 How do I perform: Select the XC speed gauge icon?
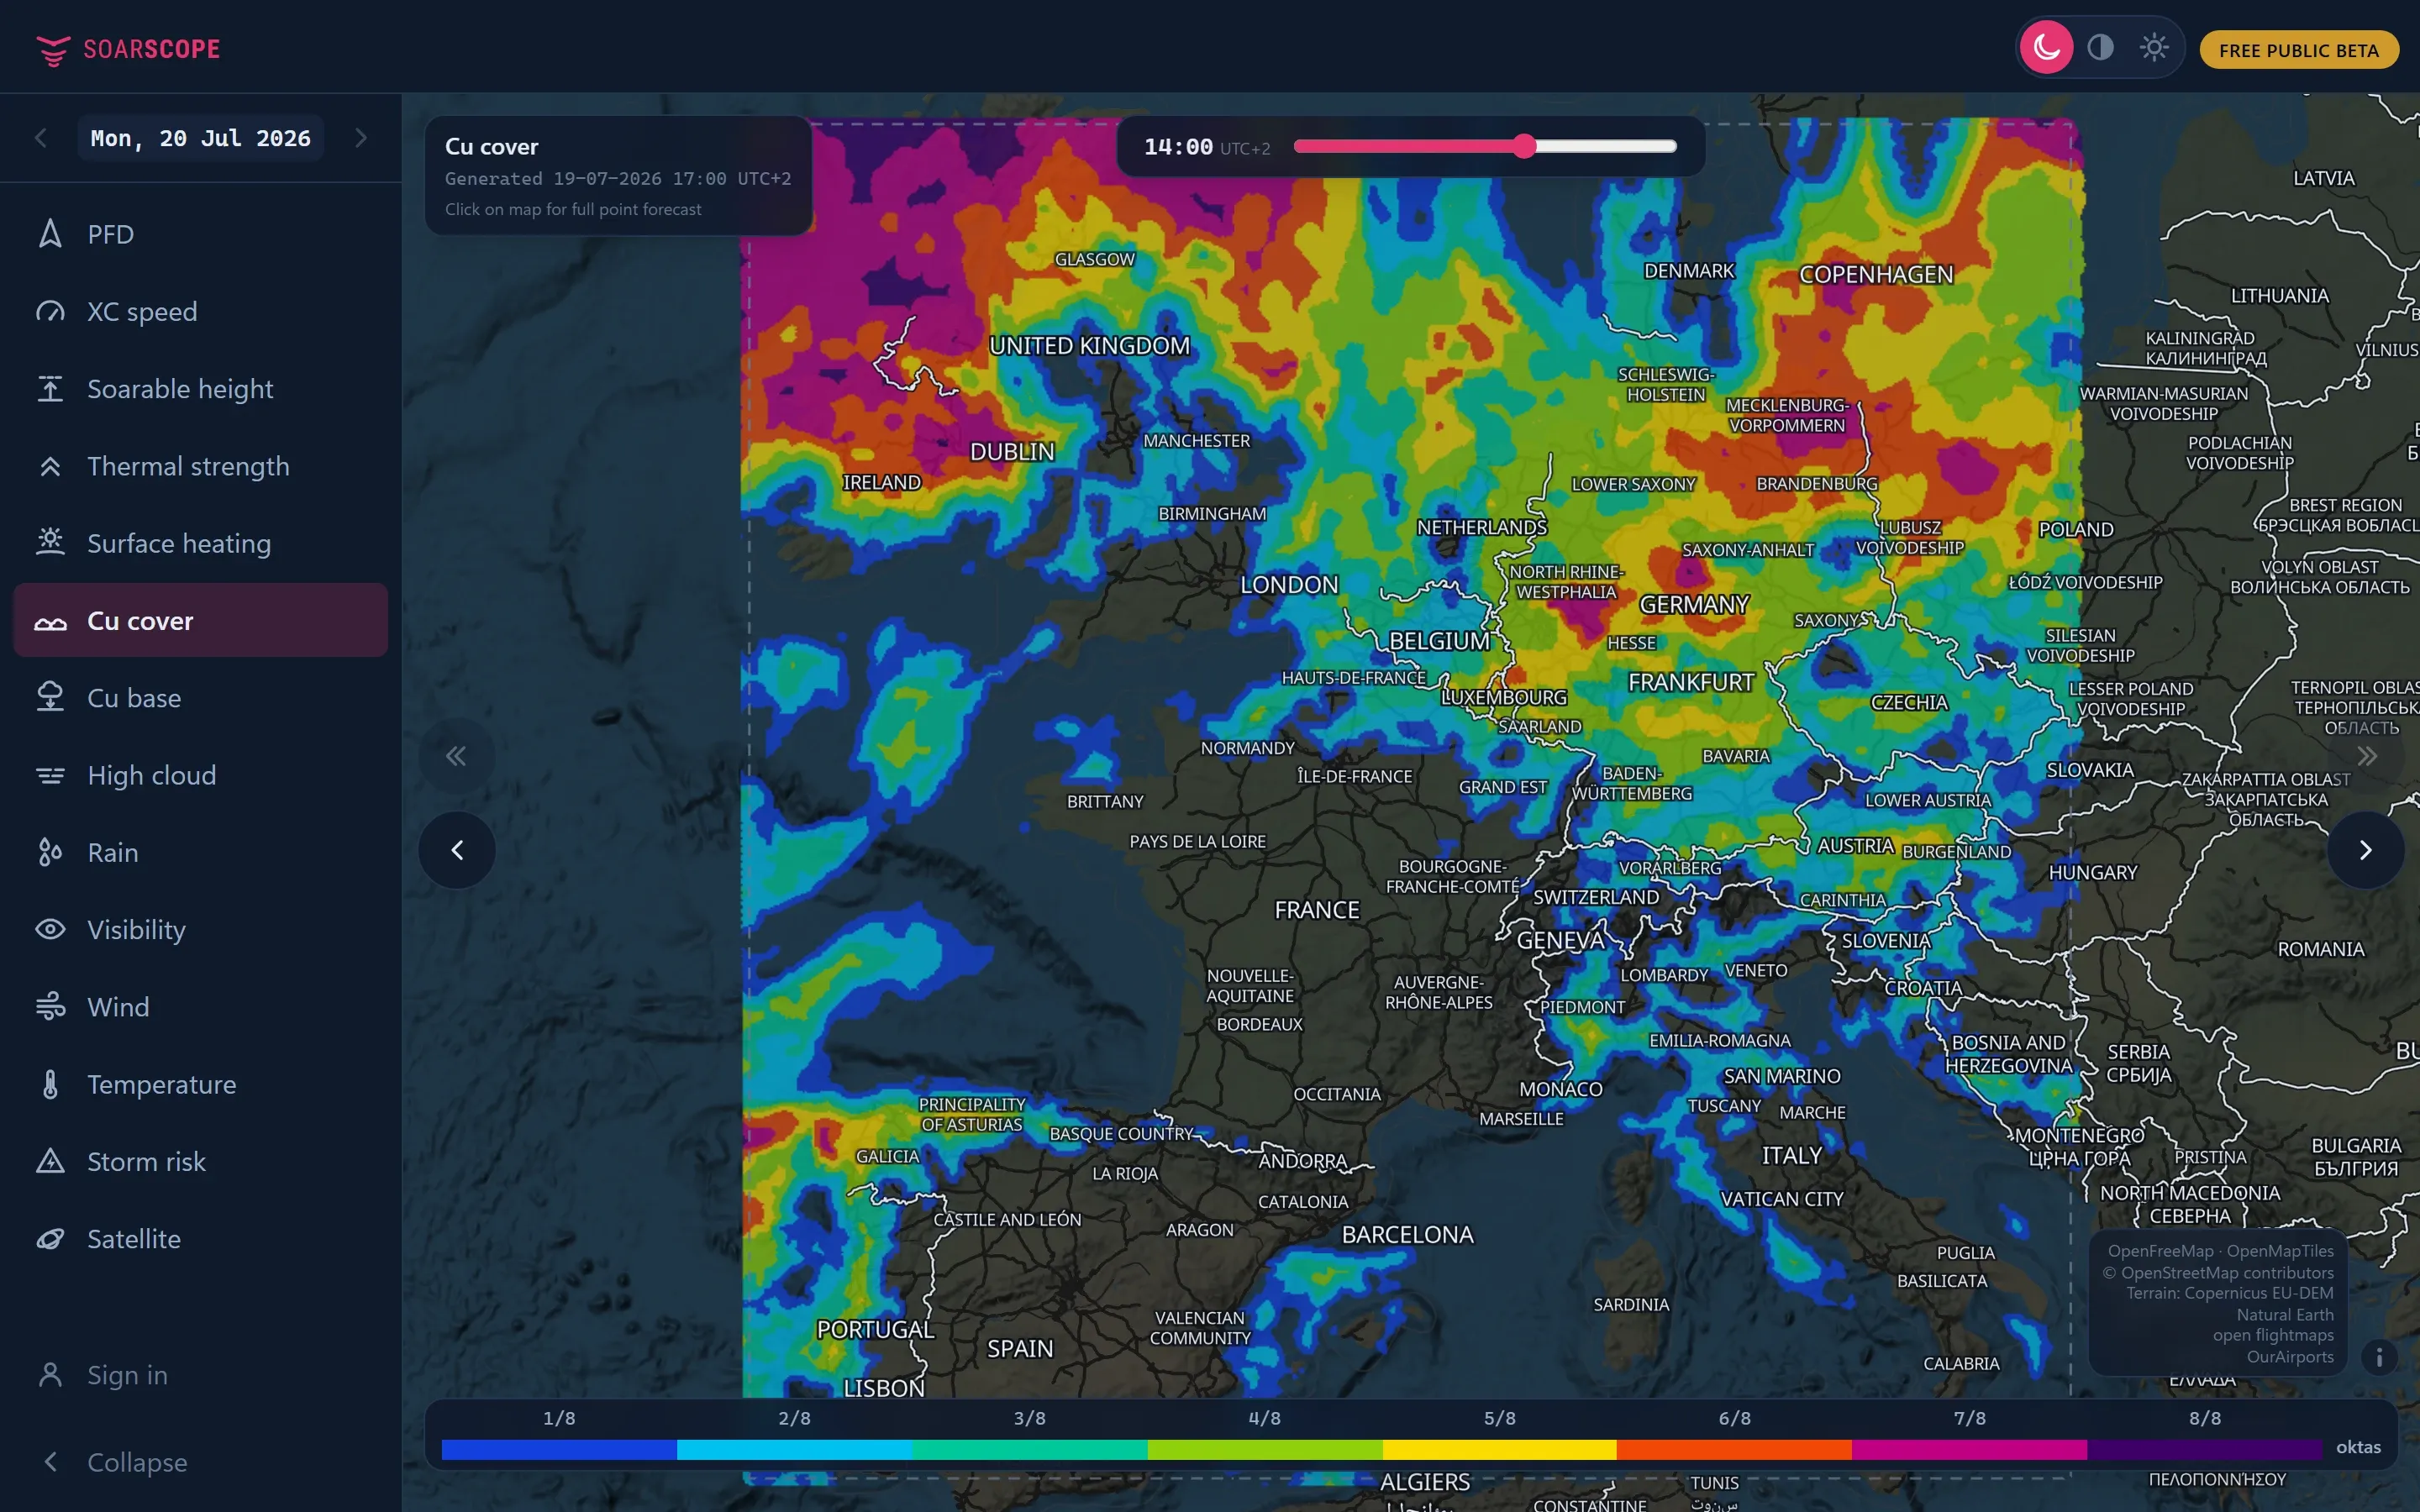click(50, 311)
